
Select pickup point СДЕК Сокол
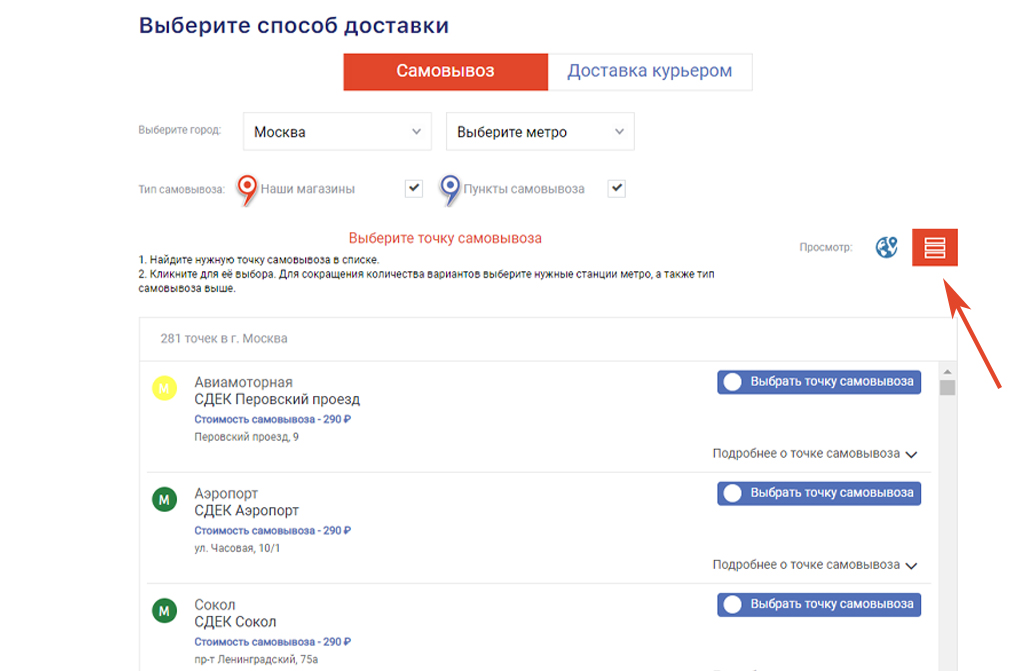pyautogui.click(x=819, y=604)
